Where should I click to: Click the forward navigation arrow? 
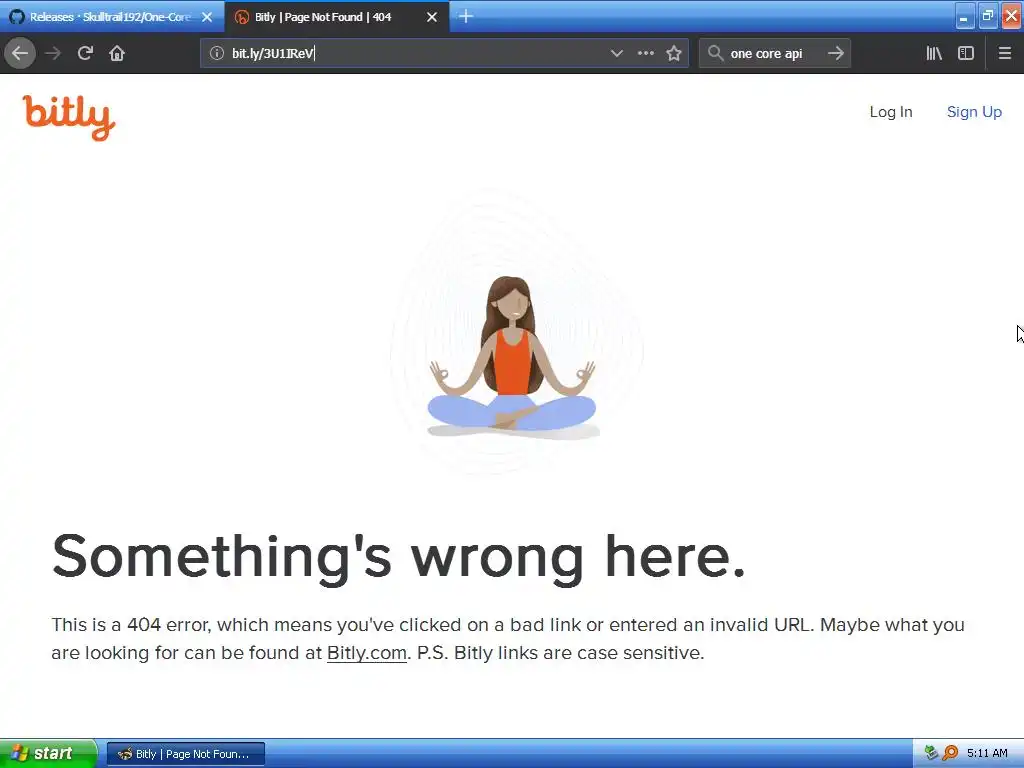[53, 53]
